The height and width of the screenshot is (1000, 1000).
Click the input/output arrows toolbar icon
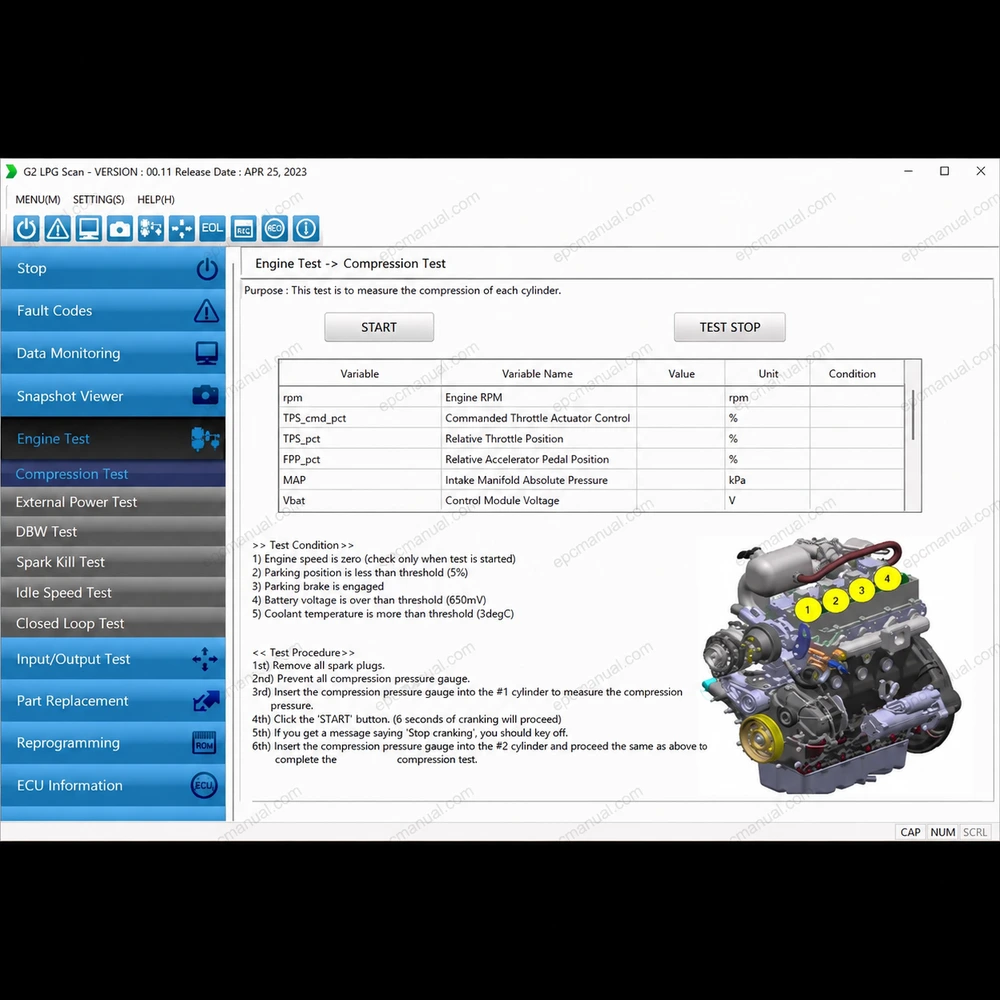(x=182, y=228)
